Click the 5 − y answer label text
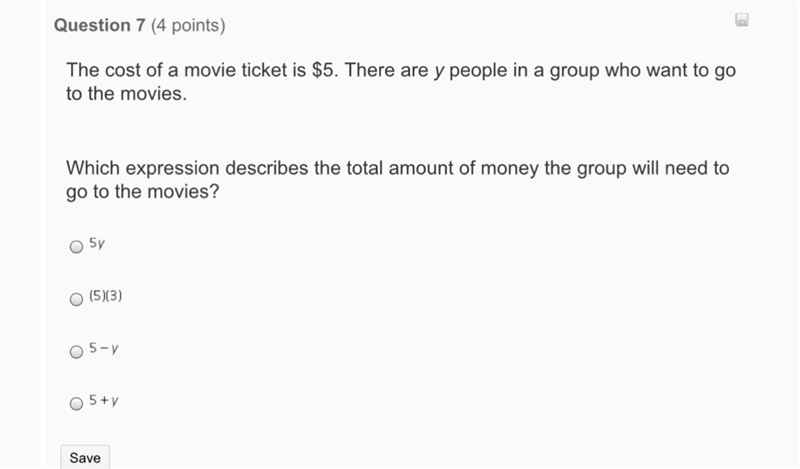This screenshot has width=800, height=469. tap(104, 348)
